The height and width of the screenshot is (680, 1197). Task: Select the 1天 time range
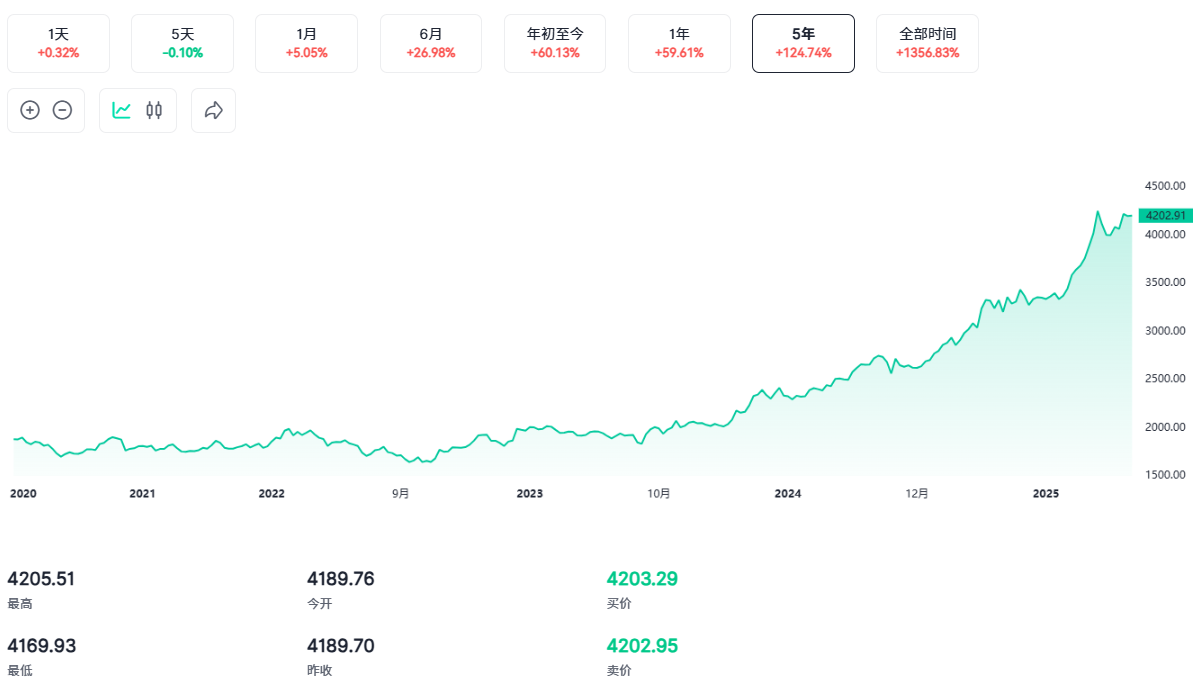pos(58,43)
